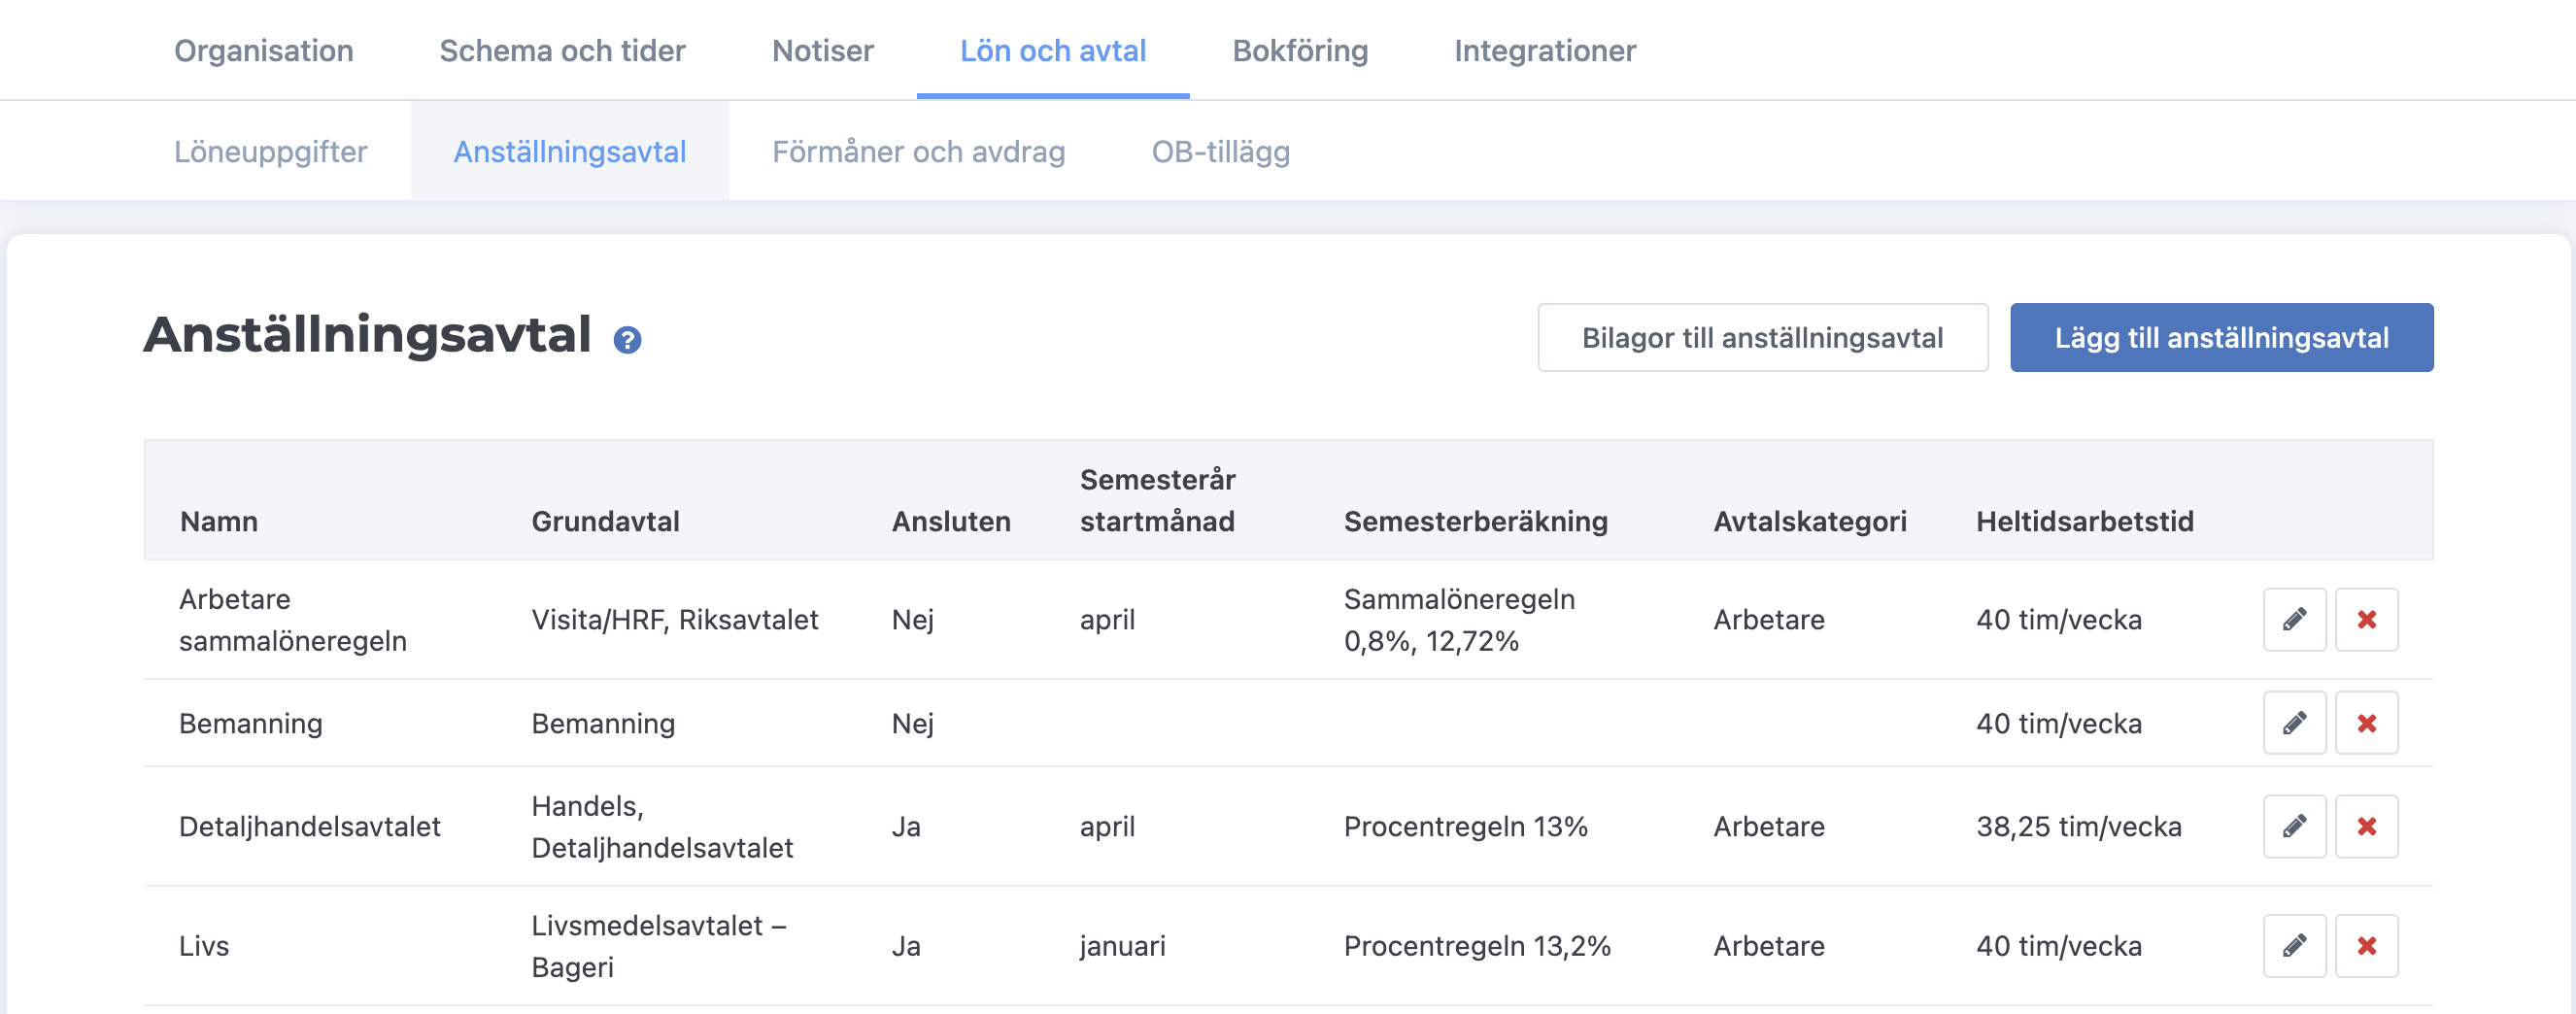Screen dimensions: 2576x1014
Task: Open the OB-tillägg sub-tab
Action: tap(1220, 152)
